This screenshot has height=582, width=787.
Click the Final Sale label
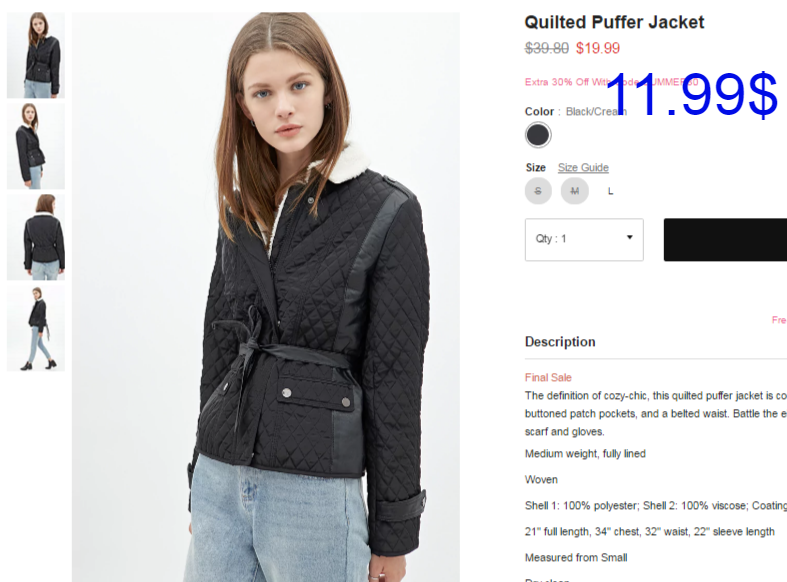548,377
